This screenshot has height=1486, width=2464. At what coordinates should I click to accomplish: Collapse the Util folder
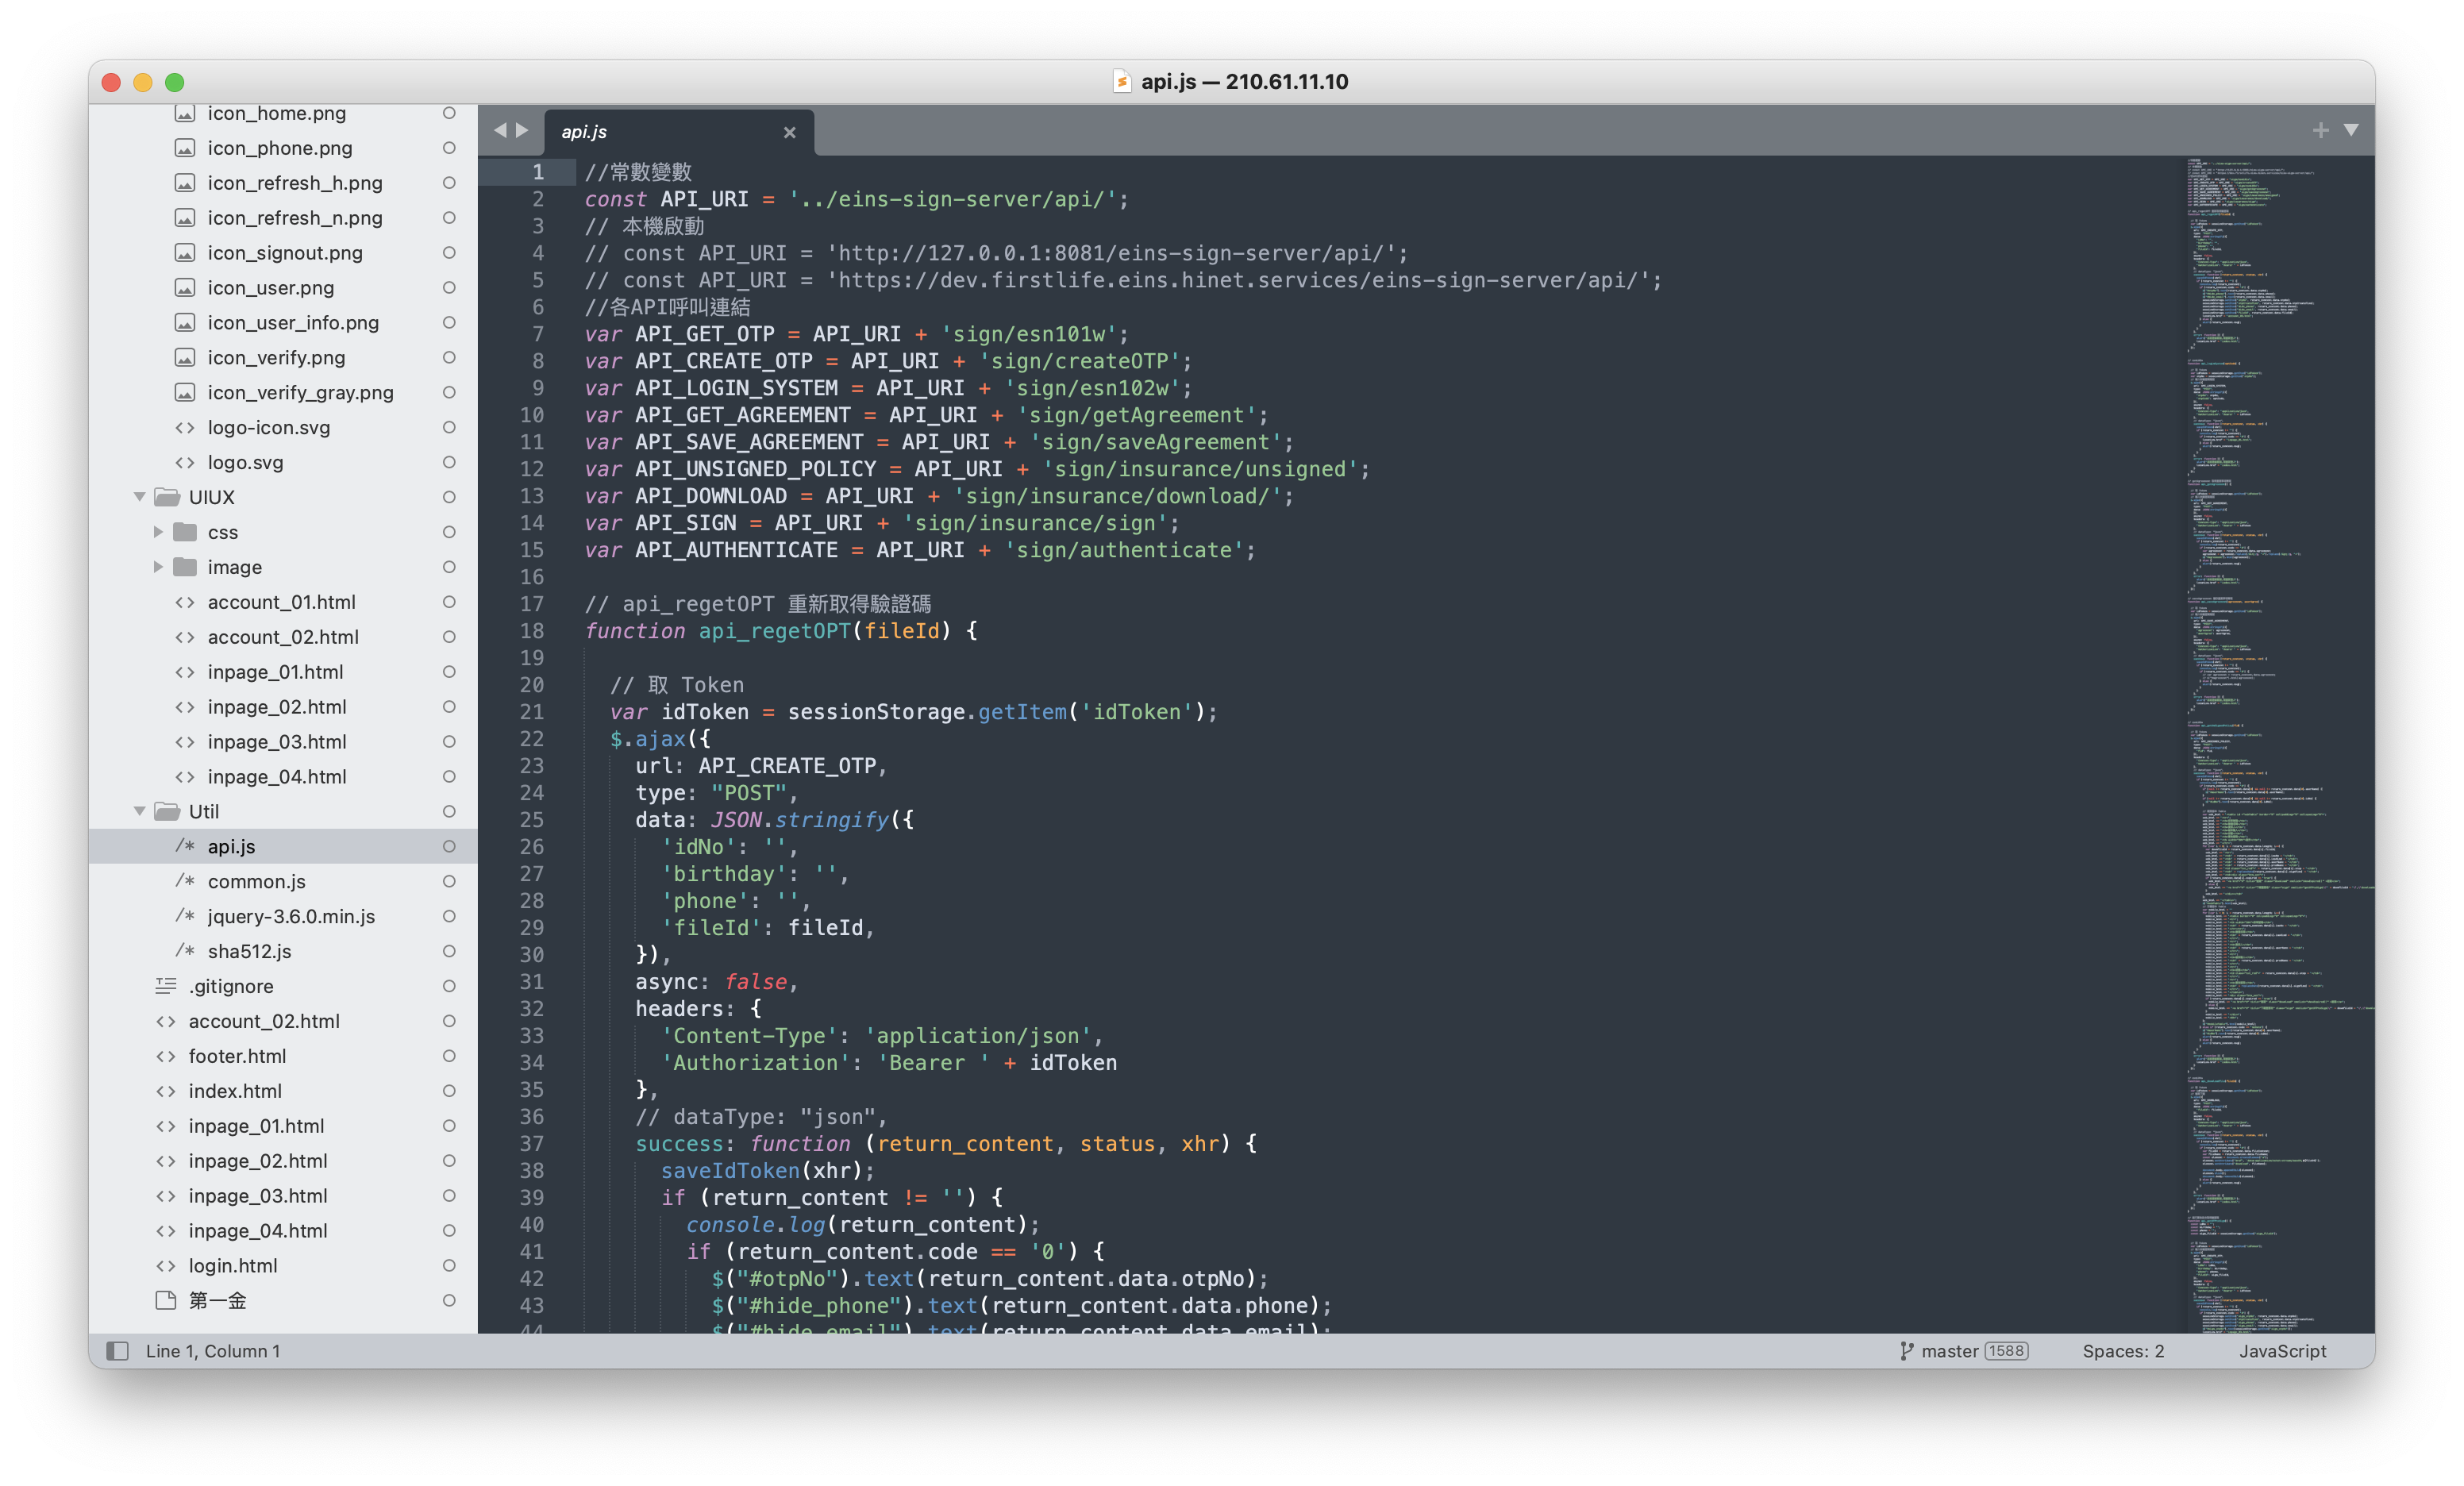(140, 811)
